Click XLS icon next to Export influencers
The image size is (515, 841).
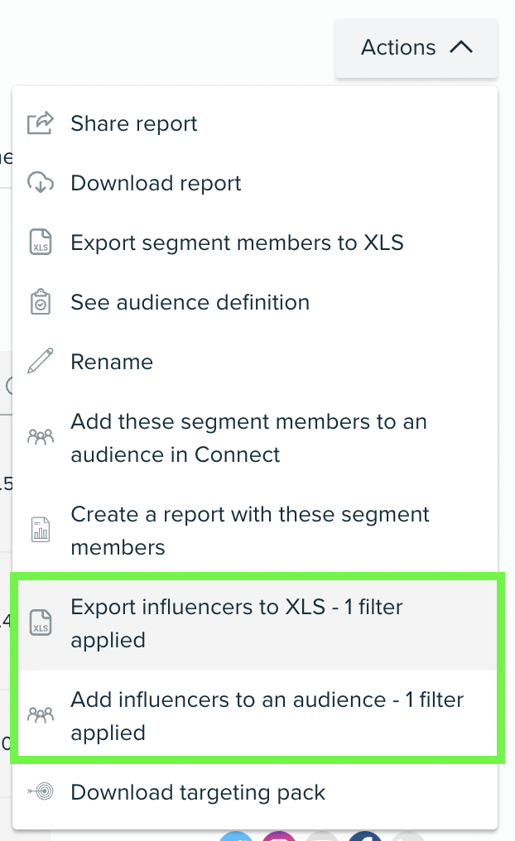tap(40, 623)
